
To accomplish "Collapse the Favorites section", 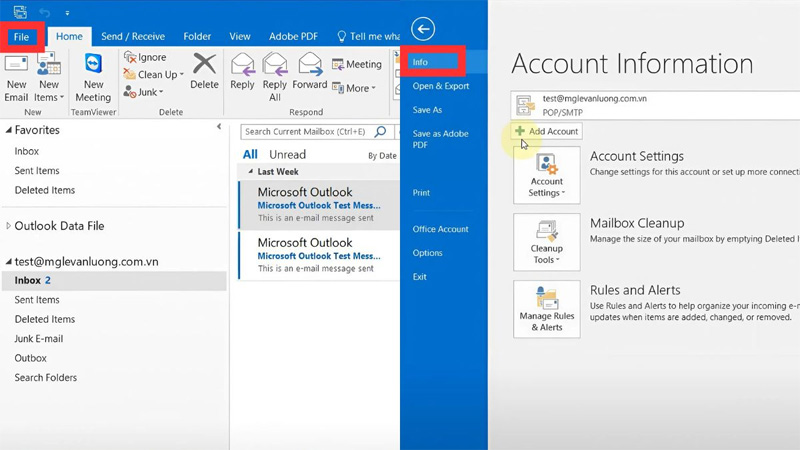I will tap(8, 131).
